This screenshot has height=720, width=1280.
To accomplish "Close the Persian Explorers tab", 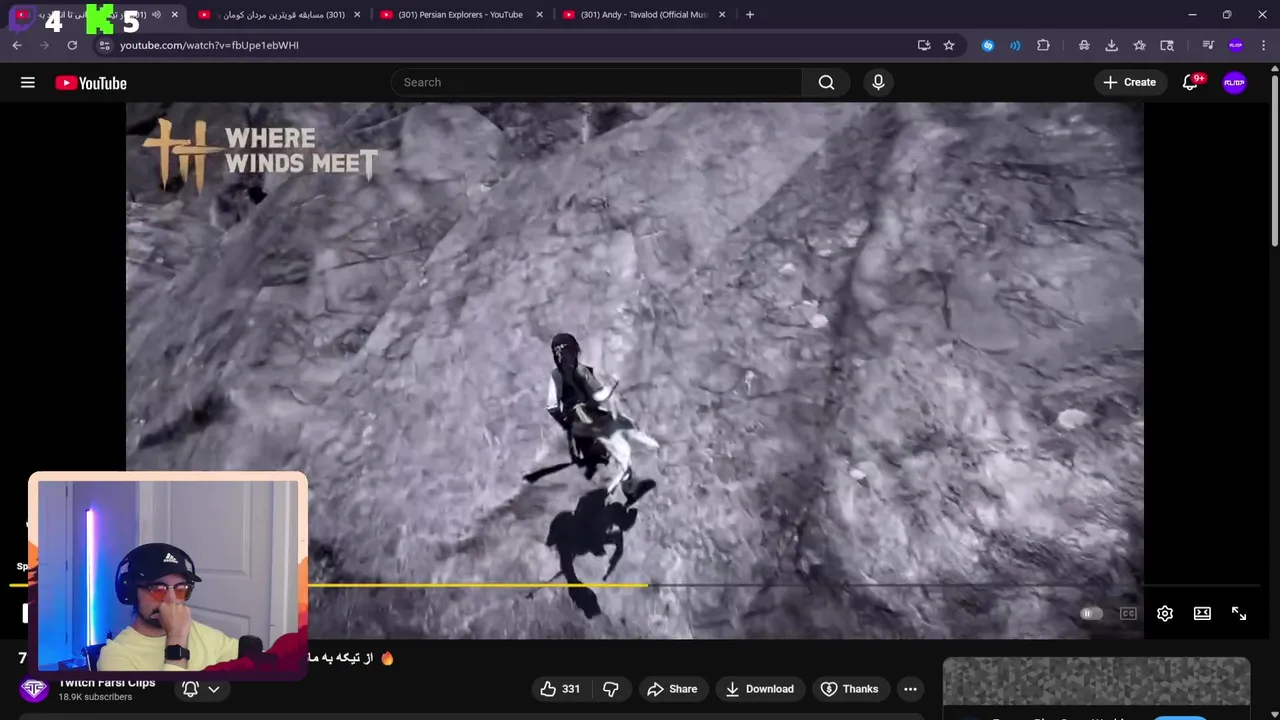I will click(x=540, y=15).
